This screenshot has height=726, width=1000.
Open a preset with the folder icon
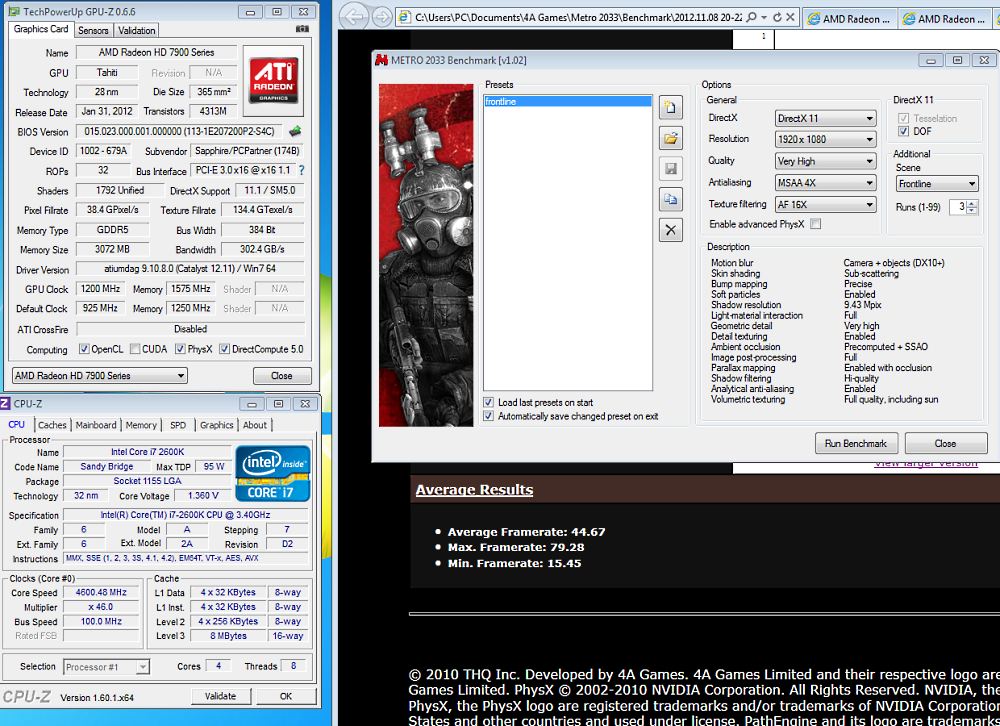tap(670, 138)
